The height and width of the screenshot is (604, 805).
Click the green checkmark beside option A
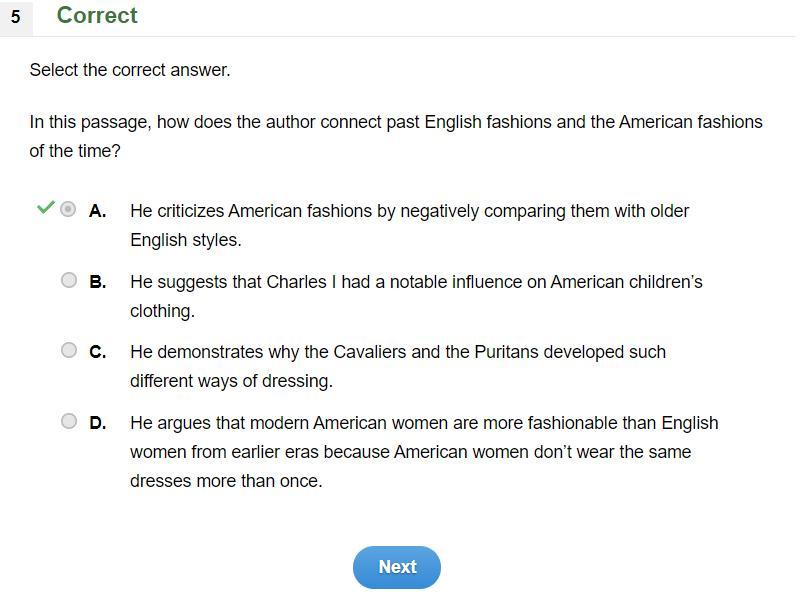44,208
